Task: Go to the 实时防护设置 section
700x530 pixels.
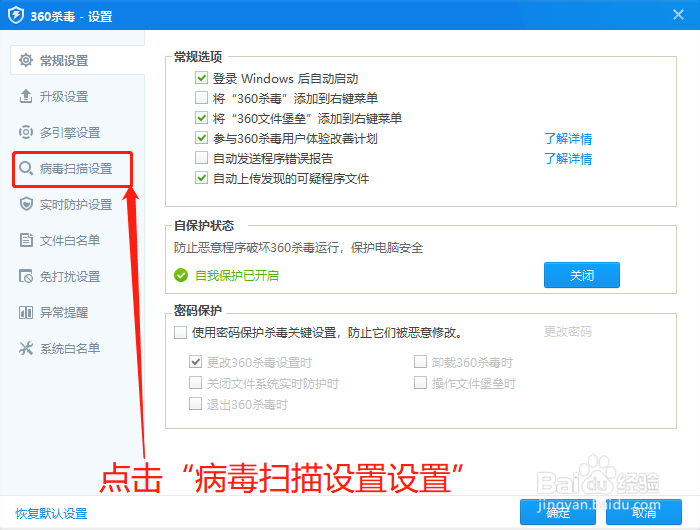Action: 76,204
